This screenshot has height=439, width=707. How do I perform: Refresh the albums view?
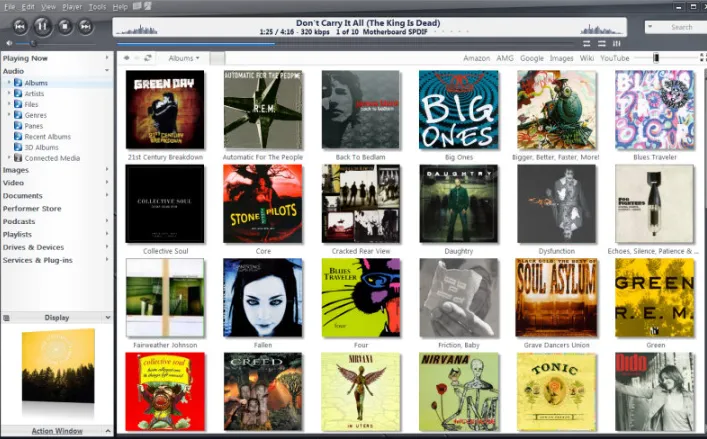[x=147, y=58]
